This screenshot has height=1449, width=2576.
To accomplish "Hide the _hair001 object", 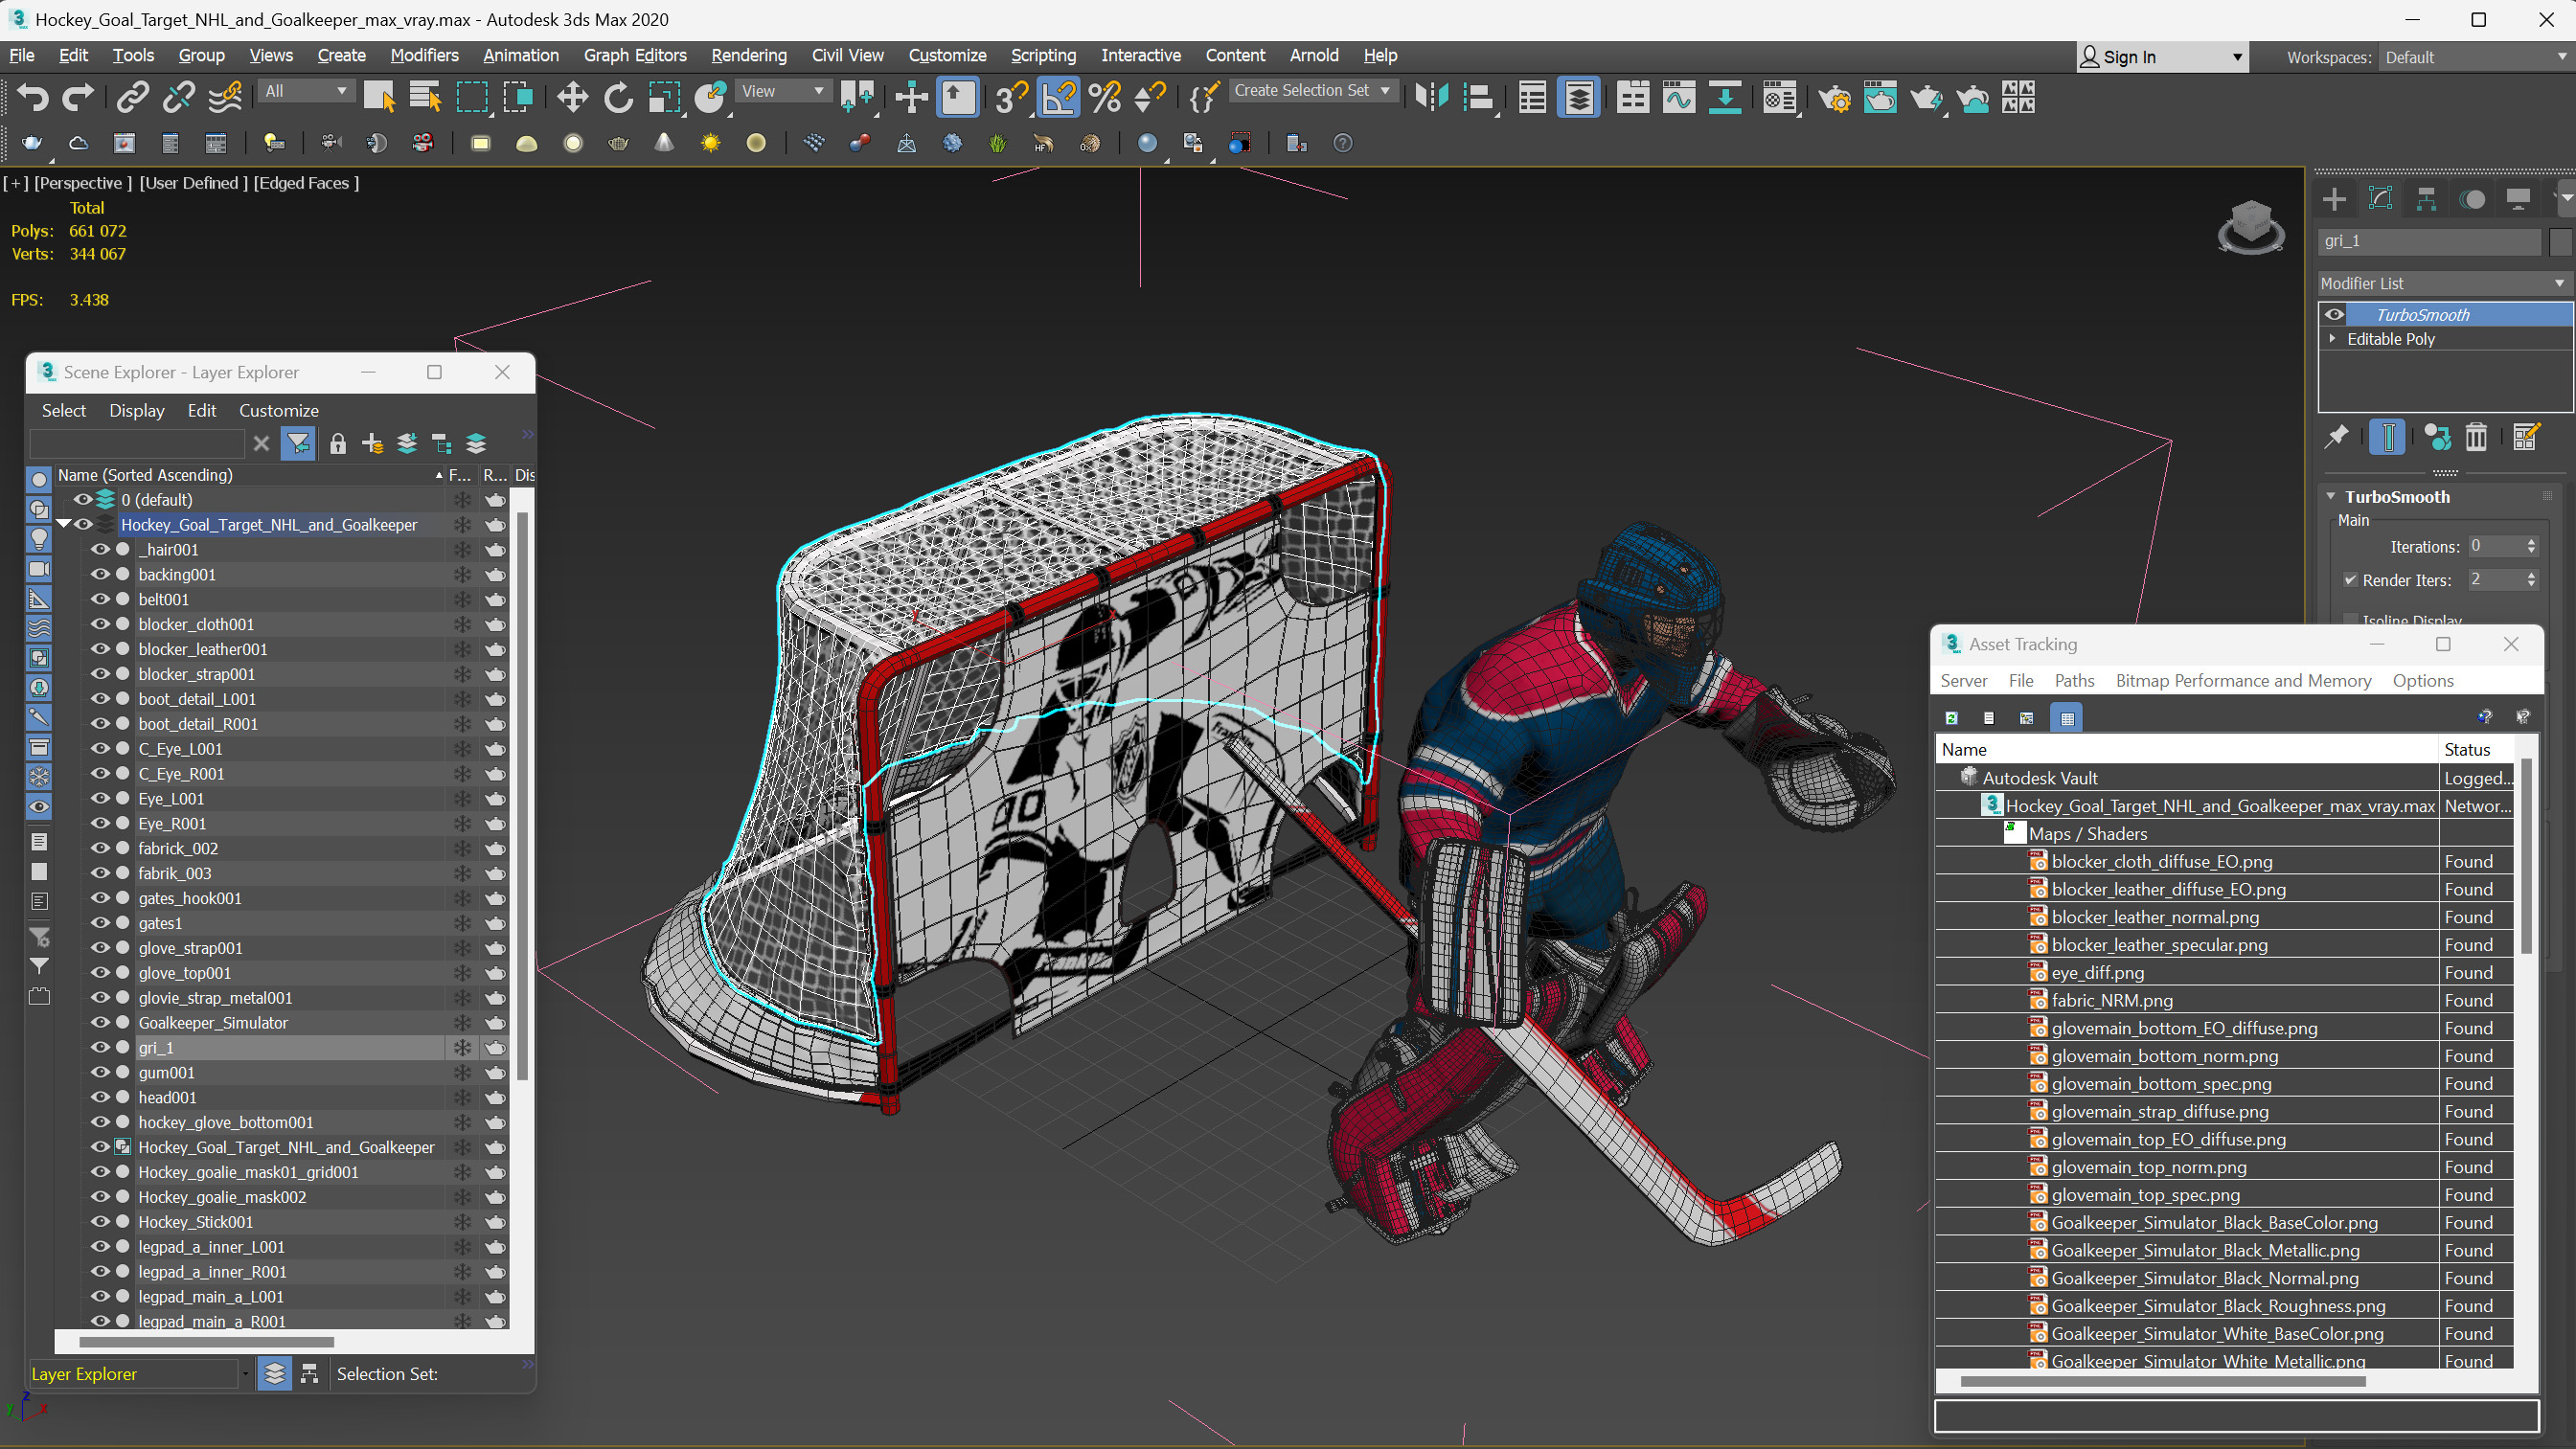I will coord(100,549).
